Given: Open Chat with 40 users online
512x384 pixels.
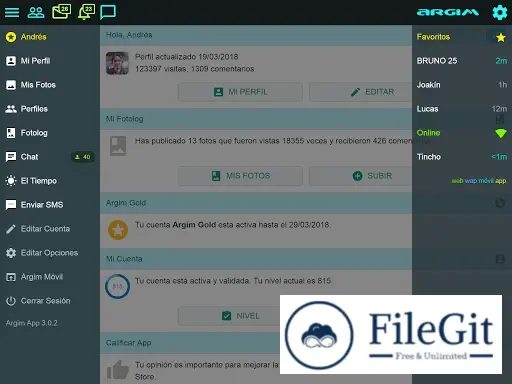Looking at the screenshot, I should click(50, 157).
